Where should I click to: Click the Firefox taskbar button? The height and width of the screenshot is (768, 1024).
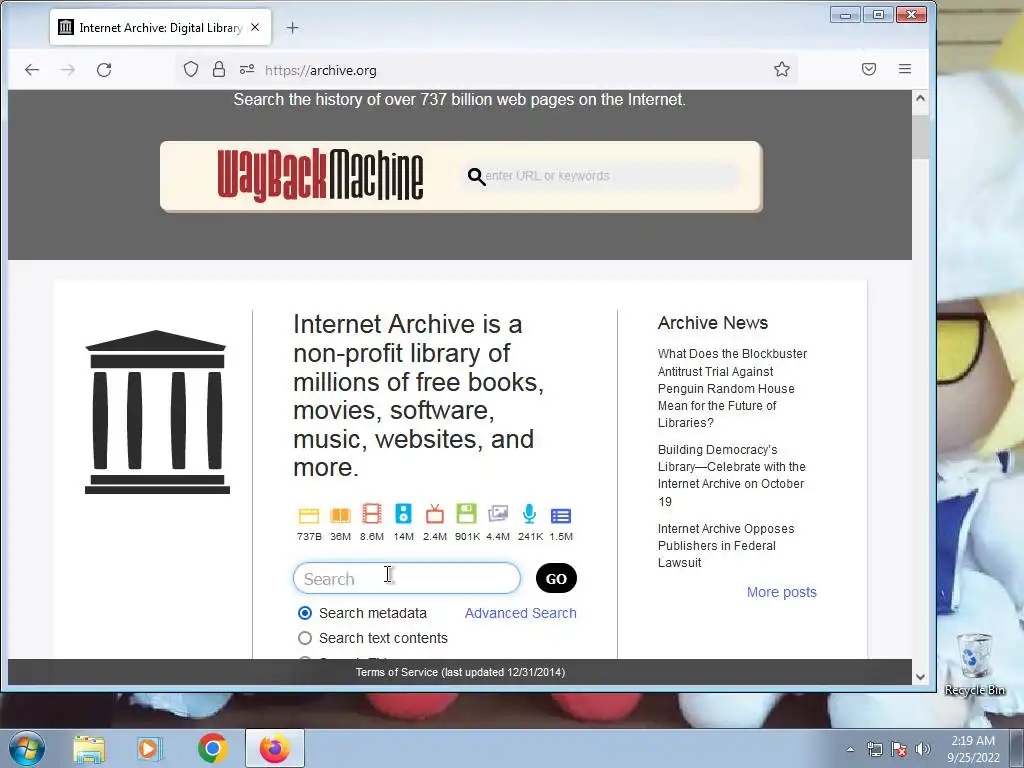point(275,748)
